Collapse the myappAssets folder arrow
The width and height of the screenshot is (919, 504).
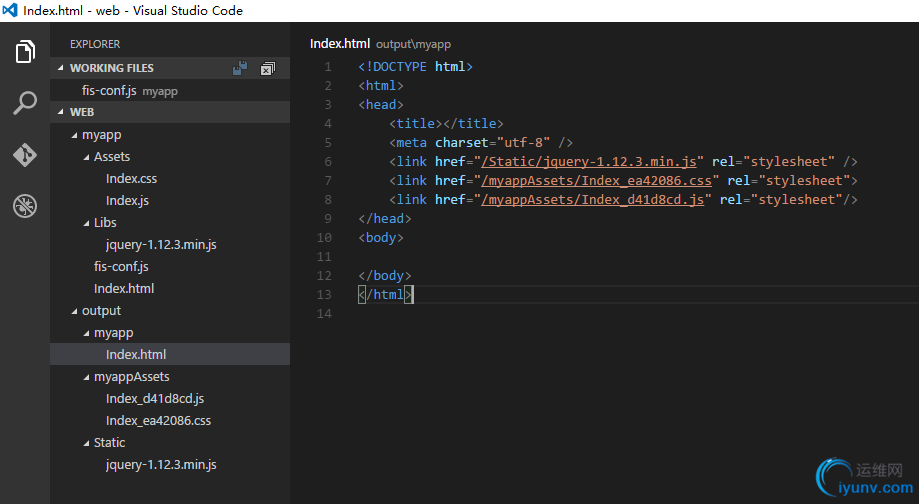point(86,377)
